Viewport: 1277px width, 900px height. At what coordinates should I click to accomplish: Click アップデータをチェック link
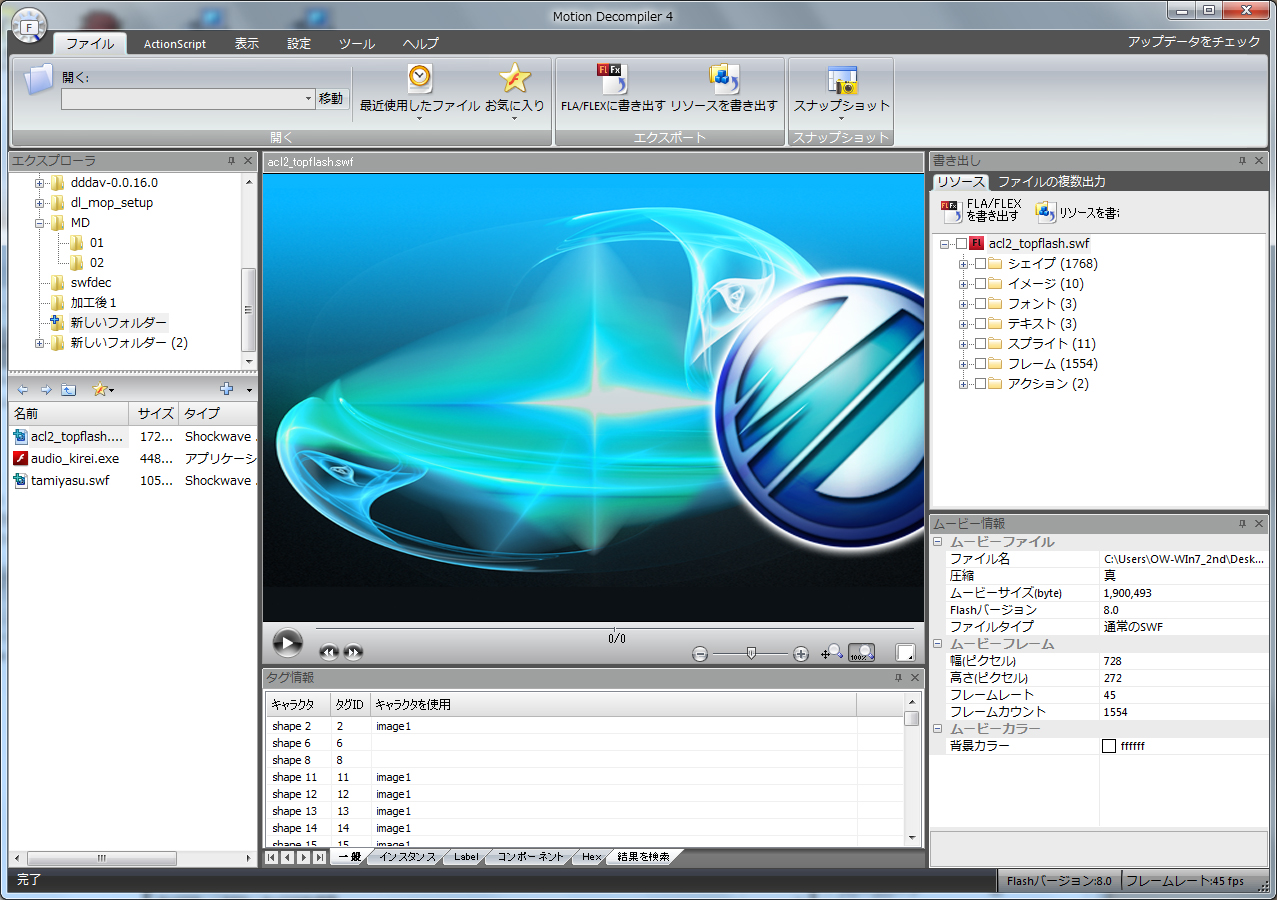coord(1194,42)
